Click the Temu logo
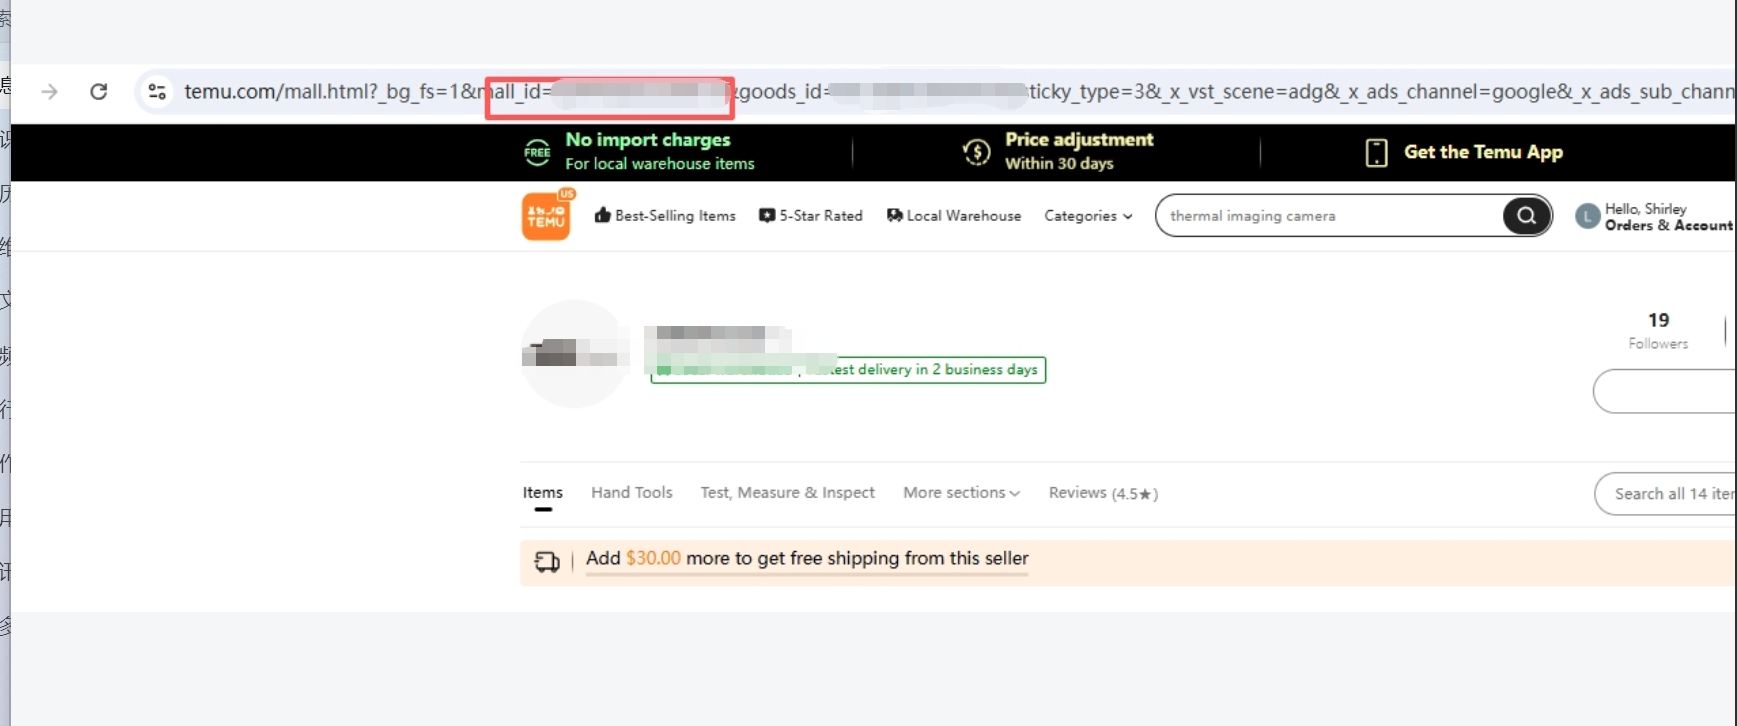Image resolution: width=1737 pixels, height=726 pixels. click(546, 216)
